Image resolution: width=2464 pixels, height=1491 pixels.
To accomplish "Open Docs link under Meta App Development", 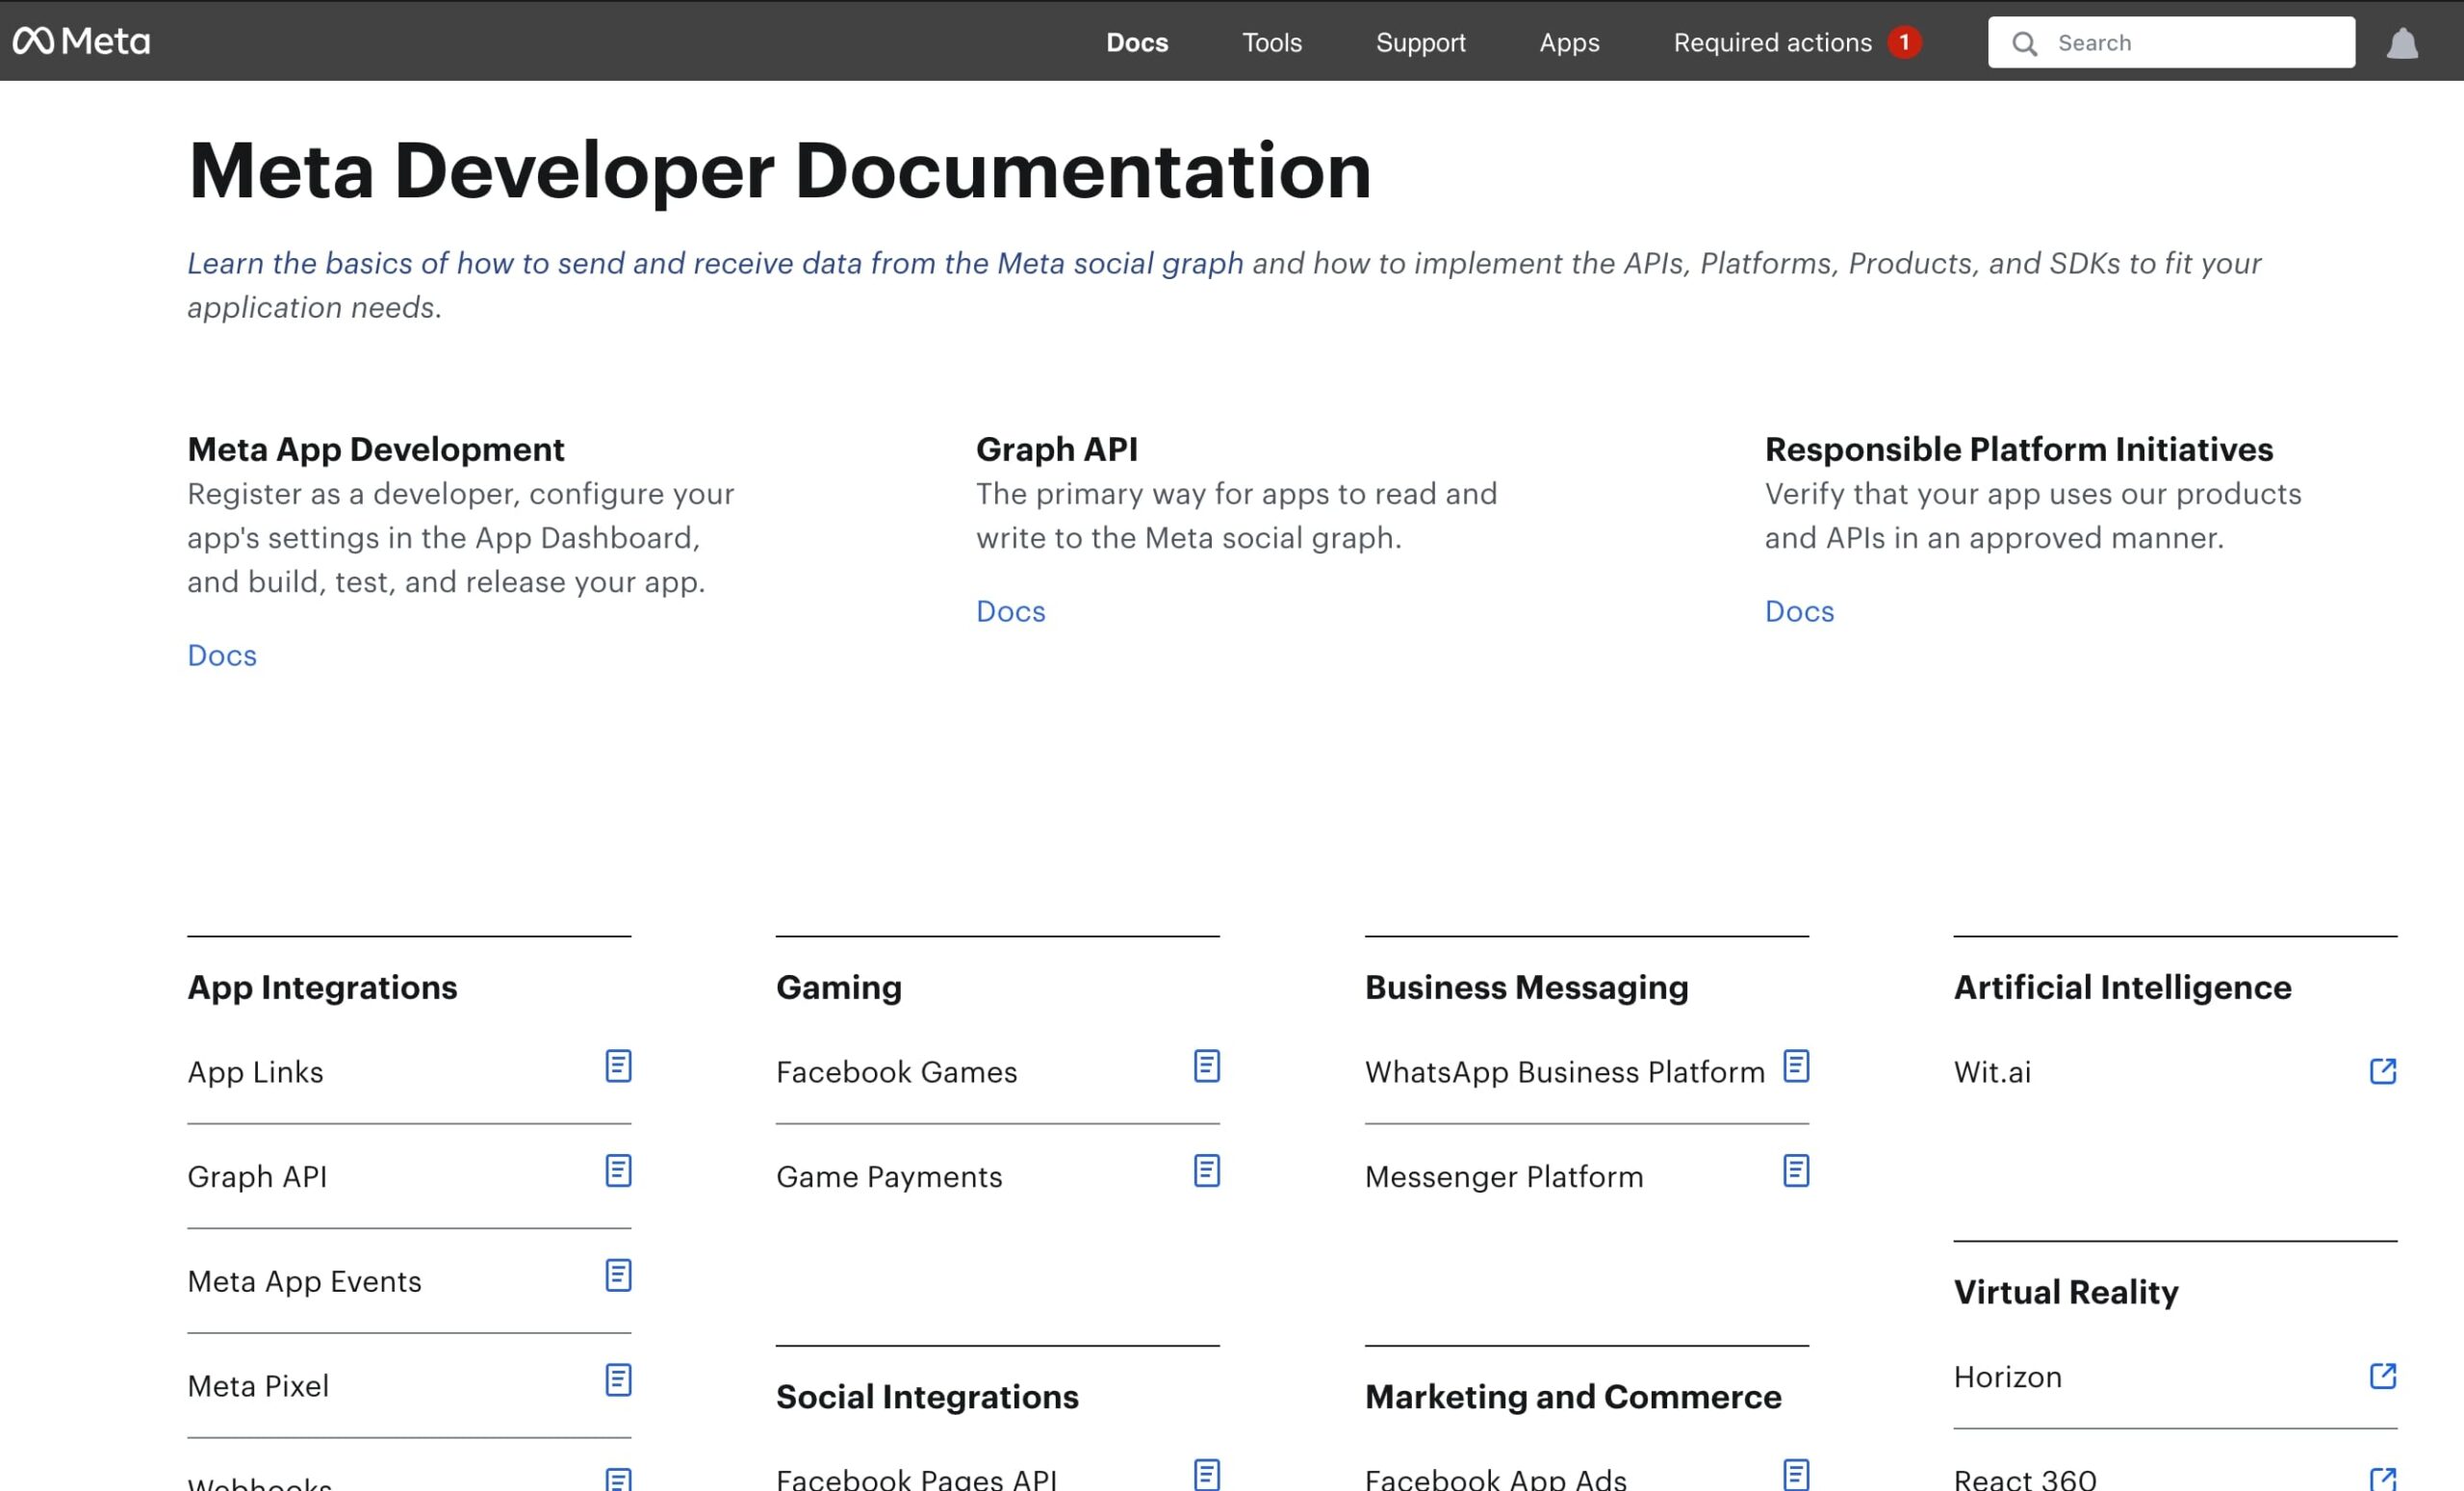I will 222,655.
